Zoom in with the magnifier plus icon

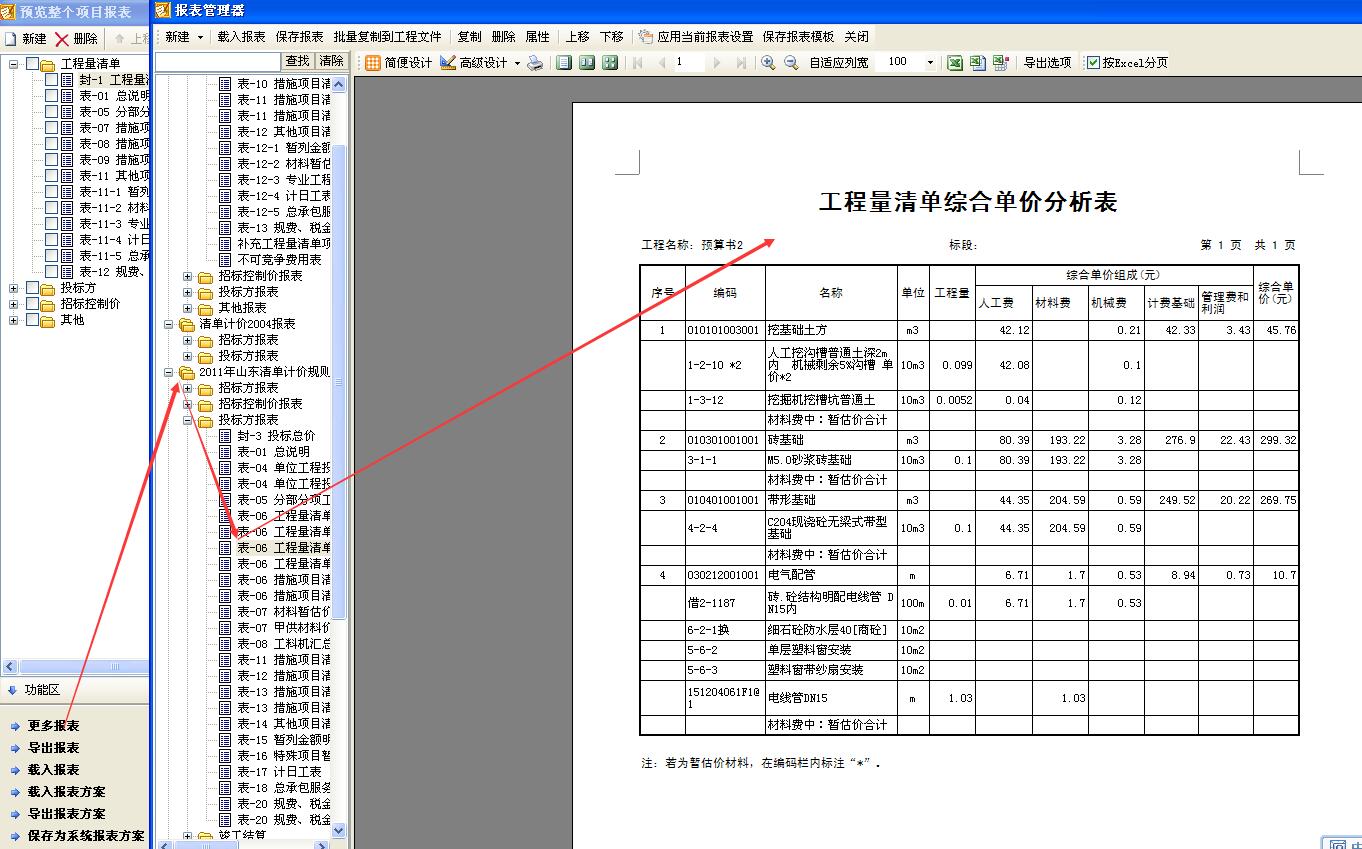click(768, 62)
